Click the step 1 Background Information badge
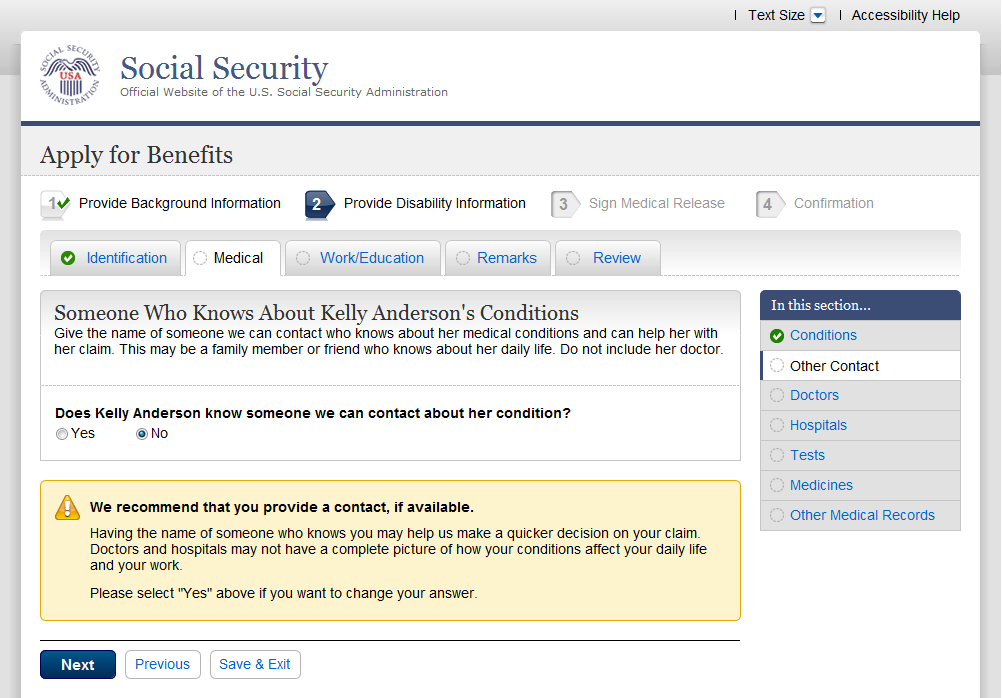 54,204
